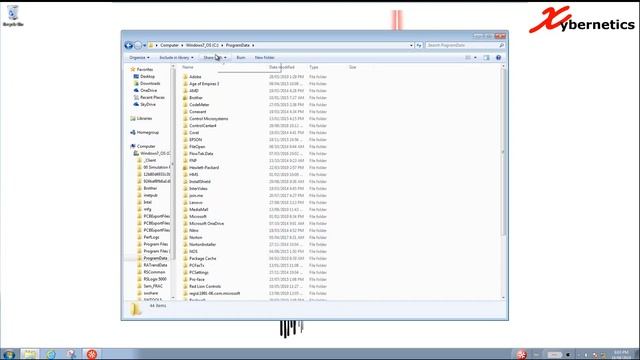Change your view with the views icon
Screen dimensions: 640x360
[x=468, y=58]
